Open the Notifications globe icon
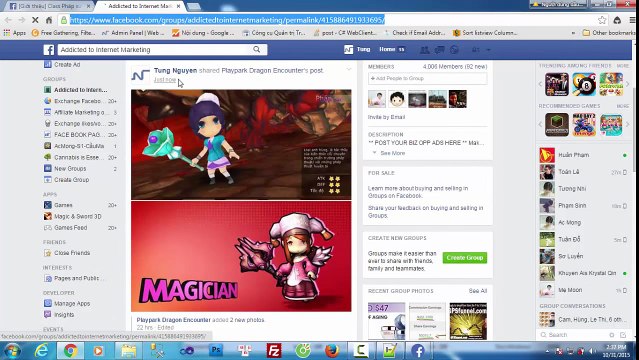Screen dimensions: 639x360 454,50
